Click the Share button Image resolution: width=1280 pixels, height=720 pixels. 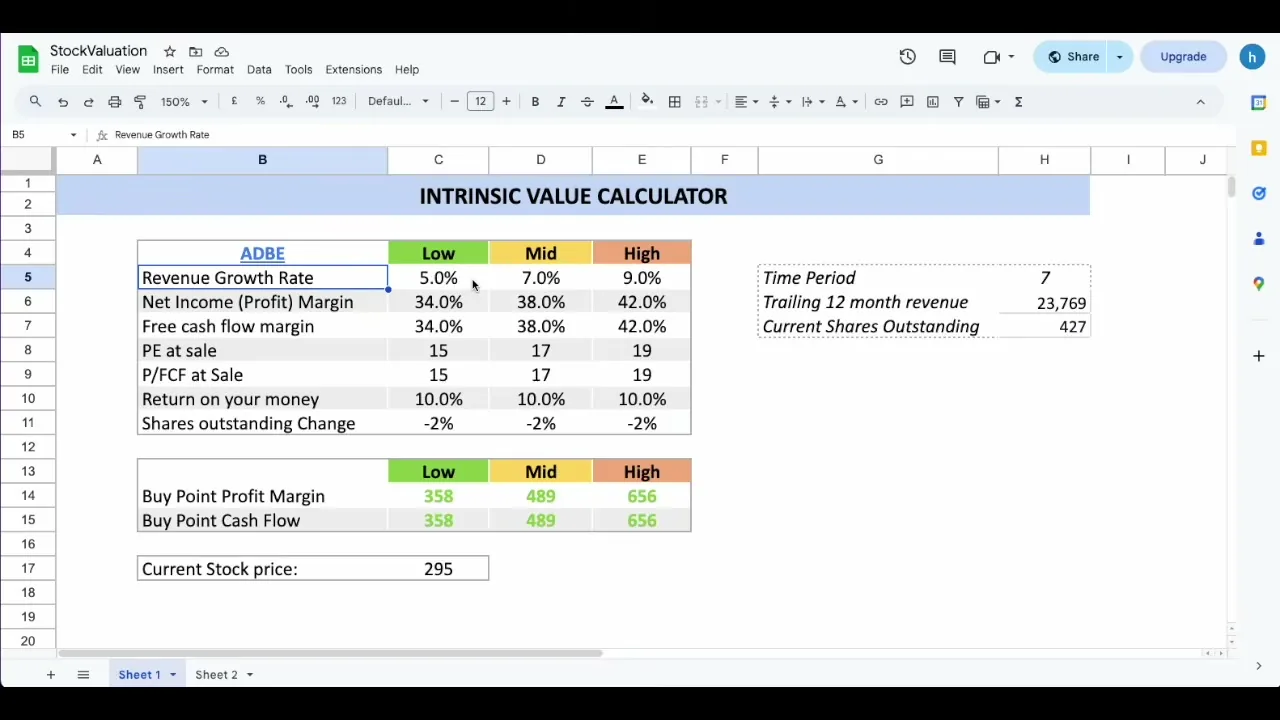1072,57
